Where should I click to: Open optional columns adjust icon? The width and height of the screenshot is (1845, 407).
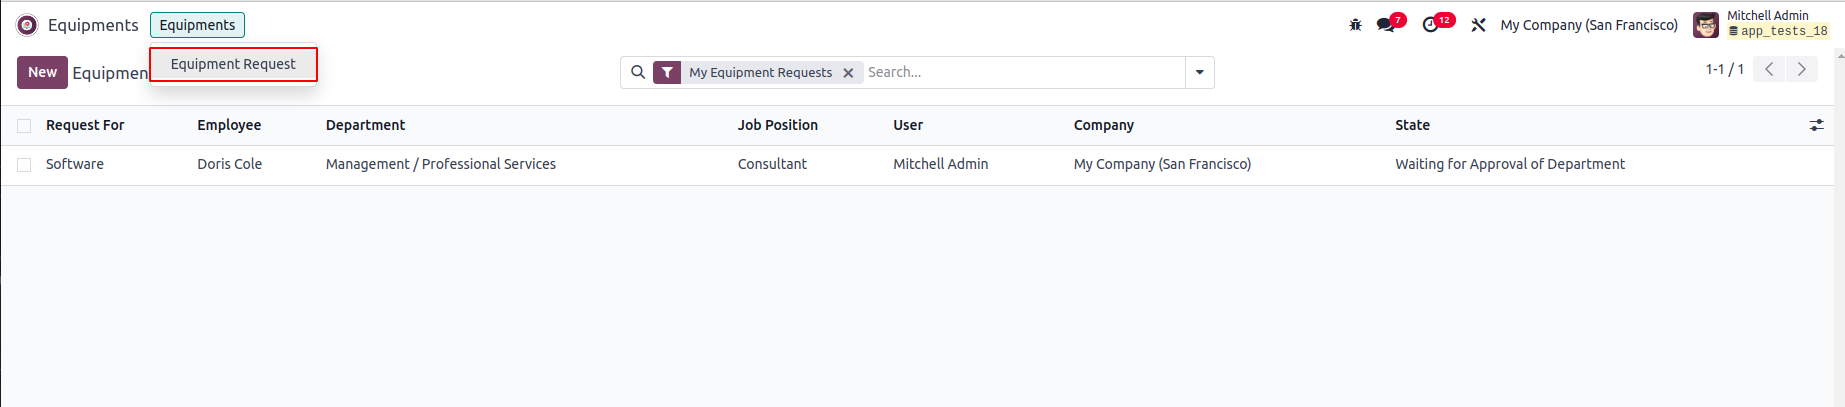coord(1816,125)
